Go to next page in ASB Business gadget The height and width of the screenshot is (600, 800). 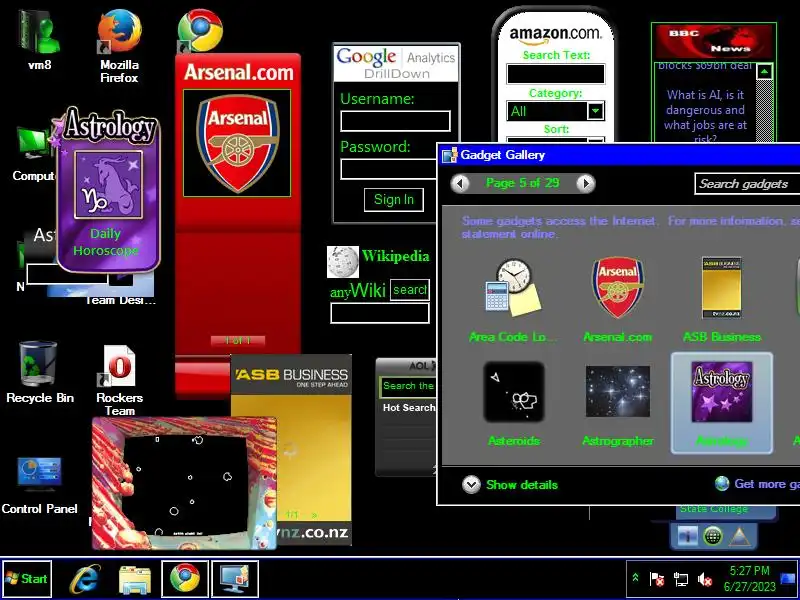[x=314, y=514]
